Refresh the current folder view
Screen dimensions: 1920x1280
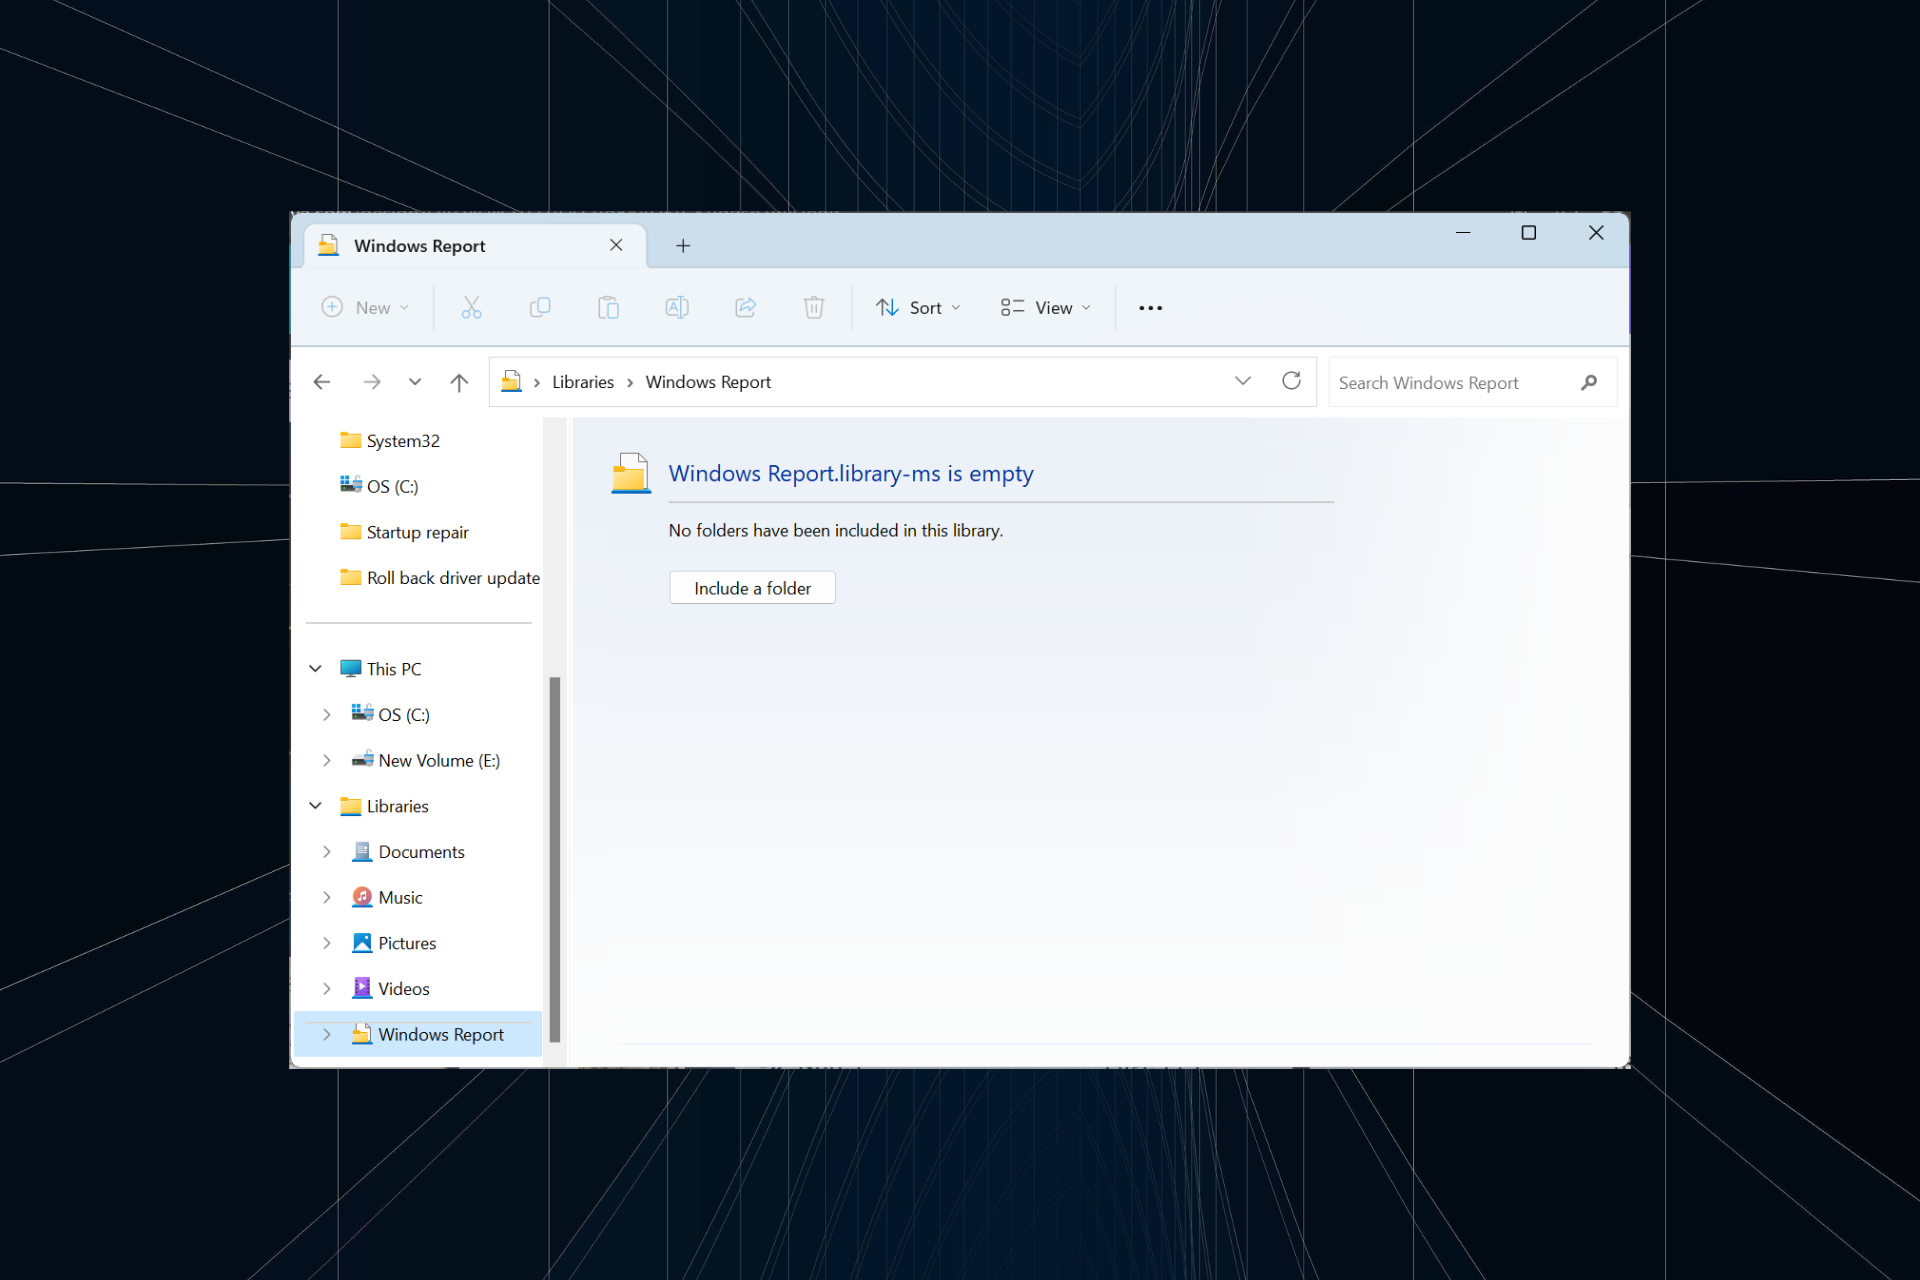click(x=1291, y=381)
